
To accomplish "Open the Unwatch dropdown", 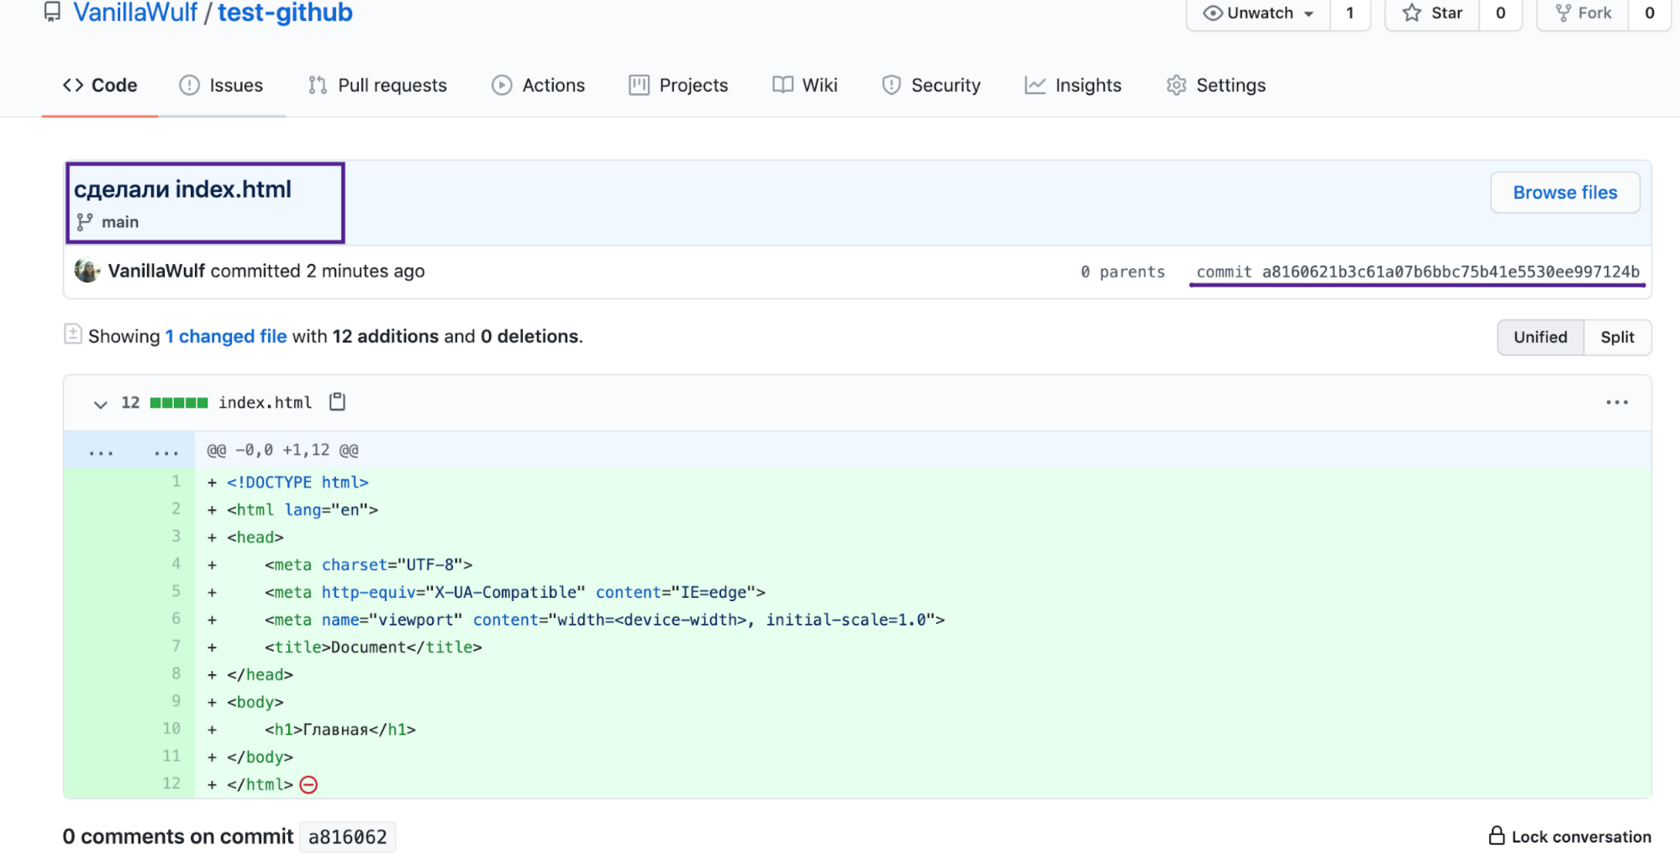I will click(1258, 13).
